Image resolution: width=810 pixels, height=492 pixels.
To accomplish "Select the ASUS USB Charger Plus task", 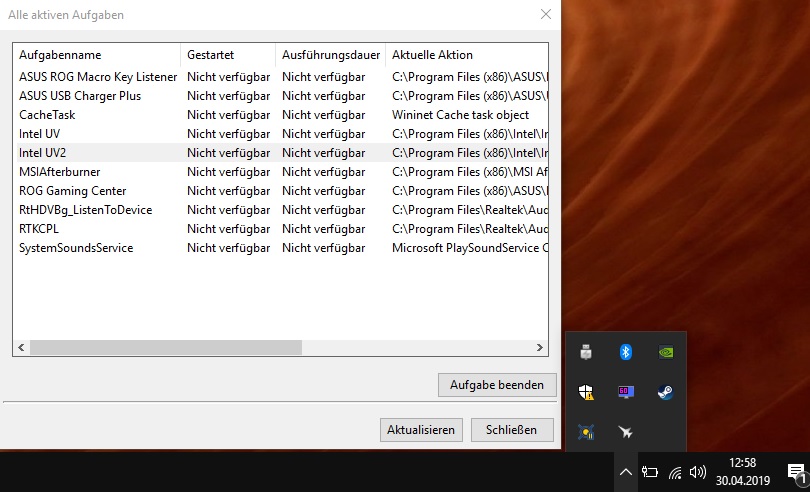I will click(80, 96).
